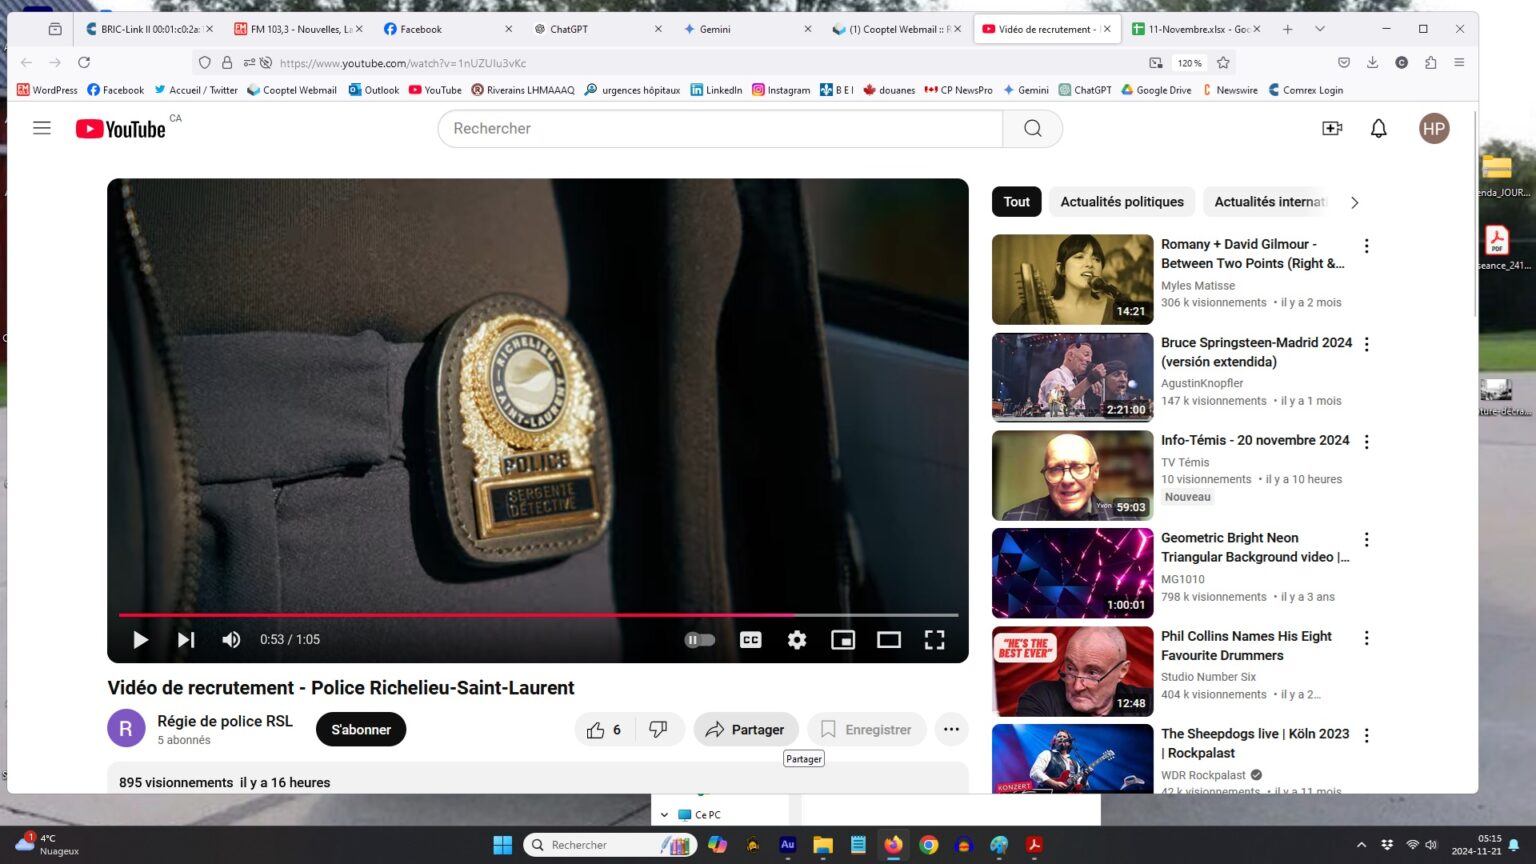Switch to theater mode
This screenshot has height=864, width=1536.
(x=889, y=640)
